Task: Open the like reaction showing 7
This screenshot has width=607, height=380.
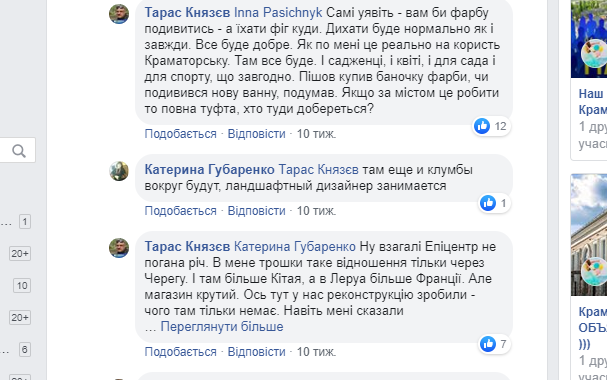Action: 494,344
